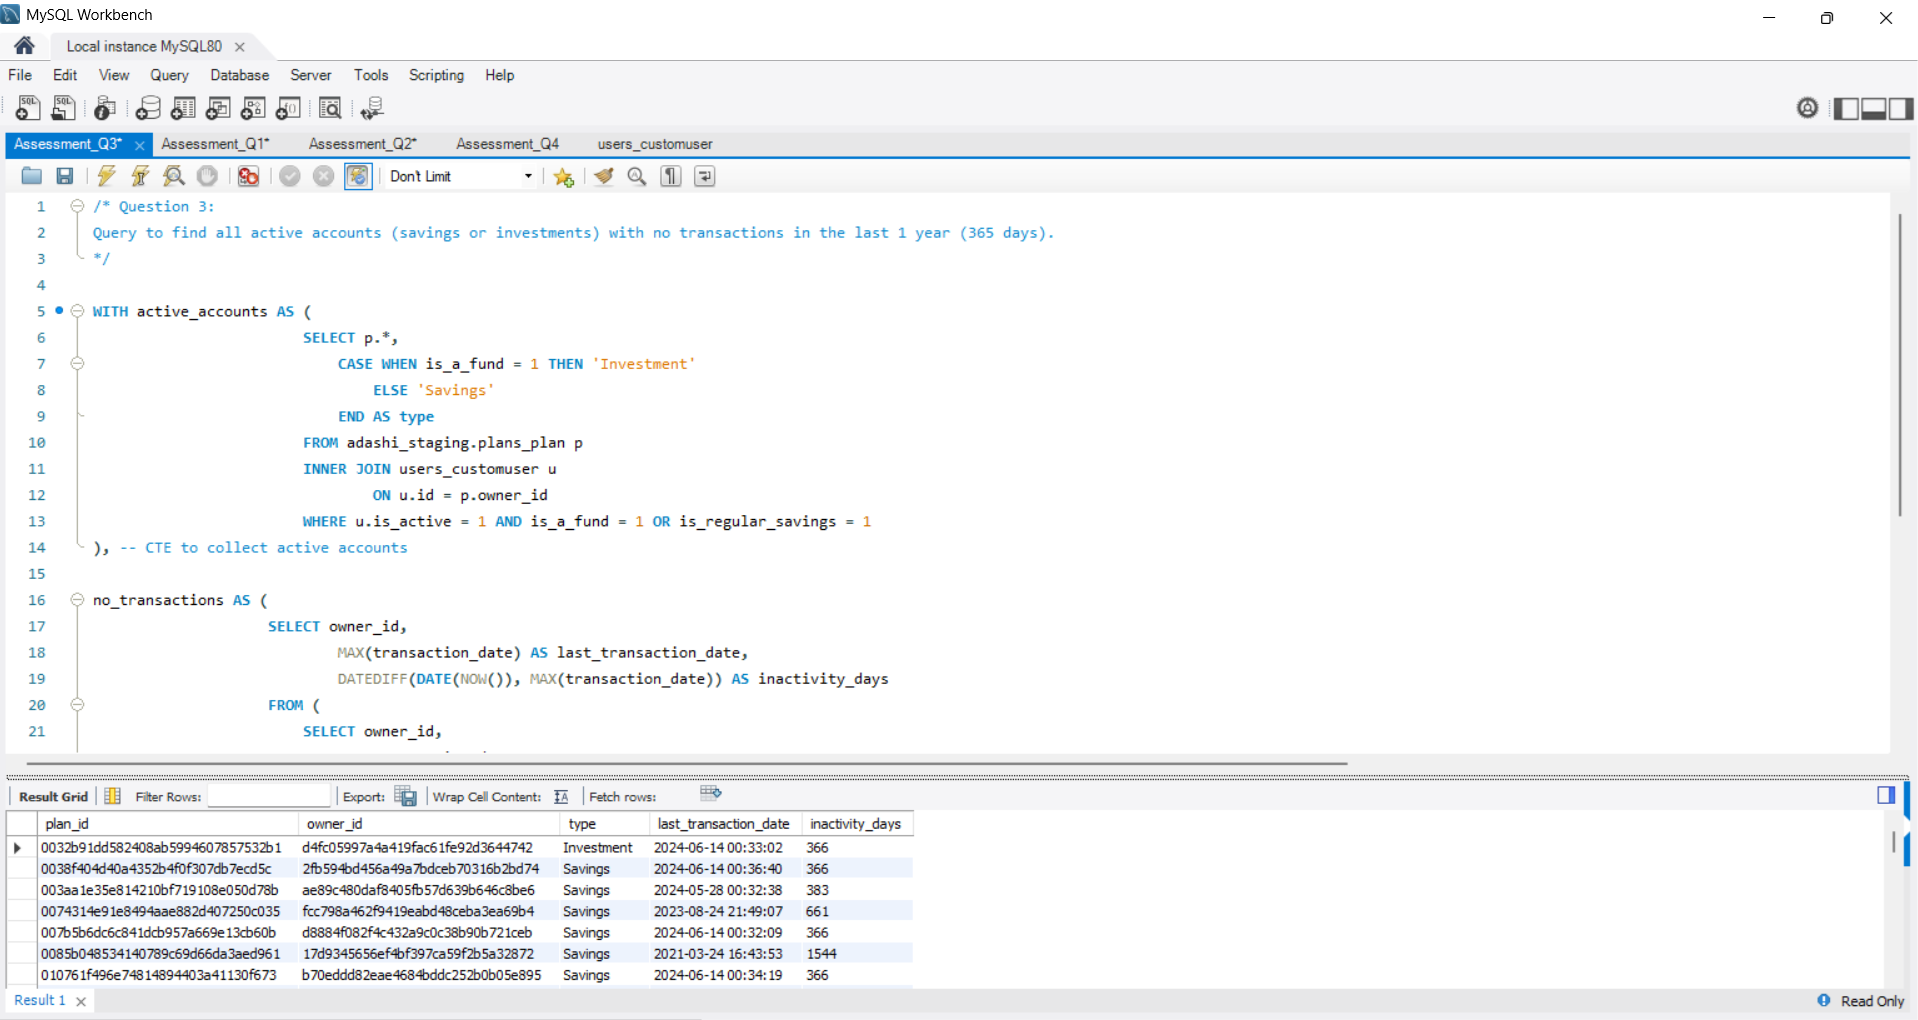Toggle invisible characters display (pilcrow icon)
This screenshot has width=1918, height=1020.
671,176
